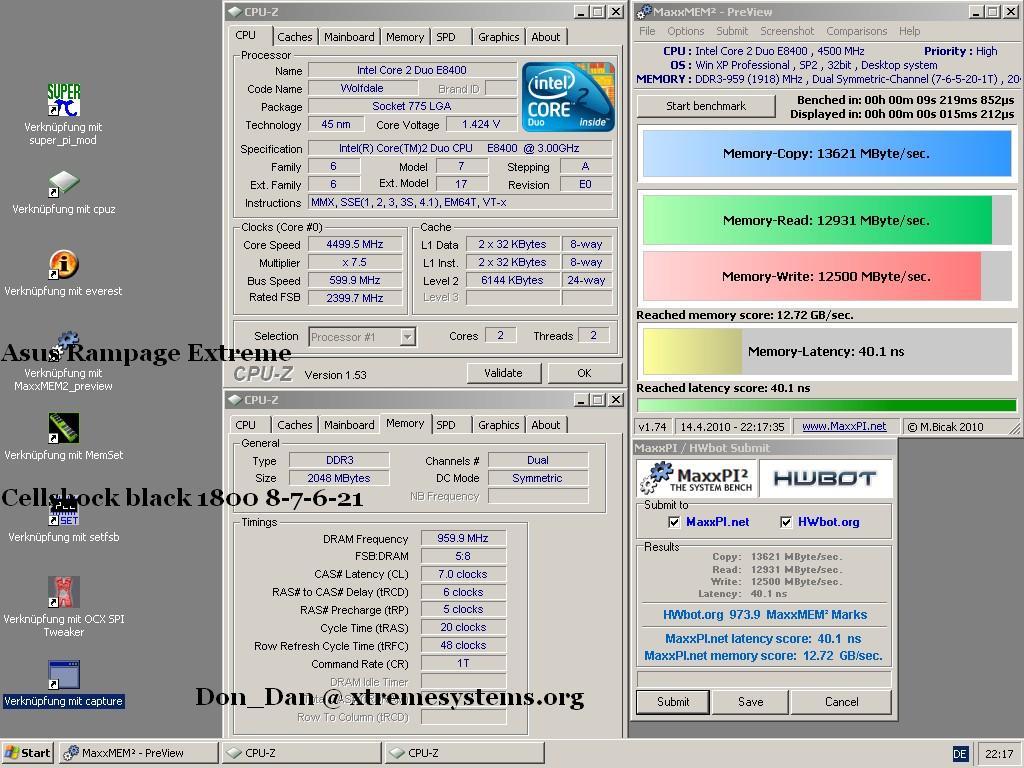Click the Start benchmark button
This screenshot has width=1024, height=768.
point(706,106)
